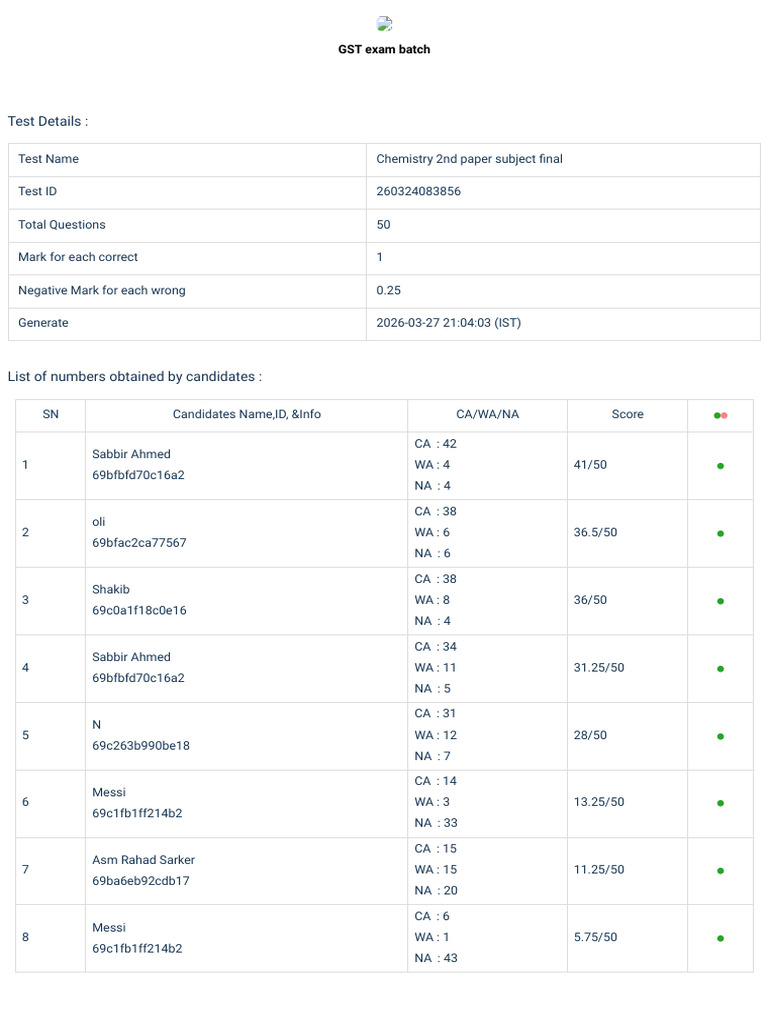Click the green status dot for score 13.25/50

tap(720, 803)
